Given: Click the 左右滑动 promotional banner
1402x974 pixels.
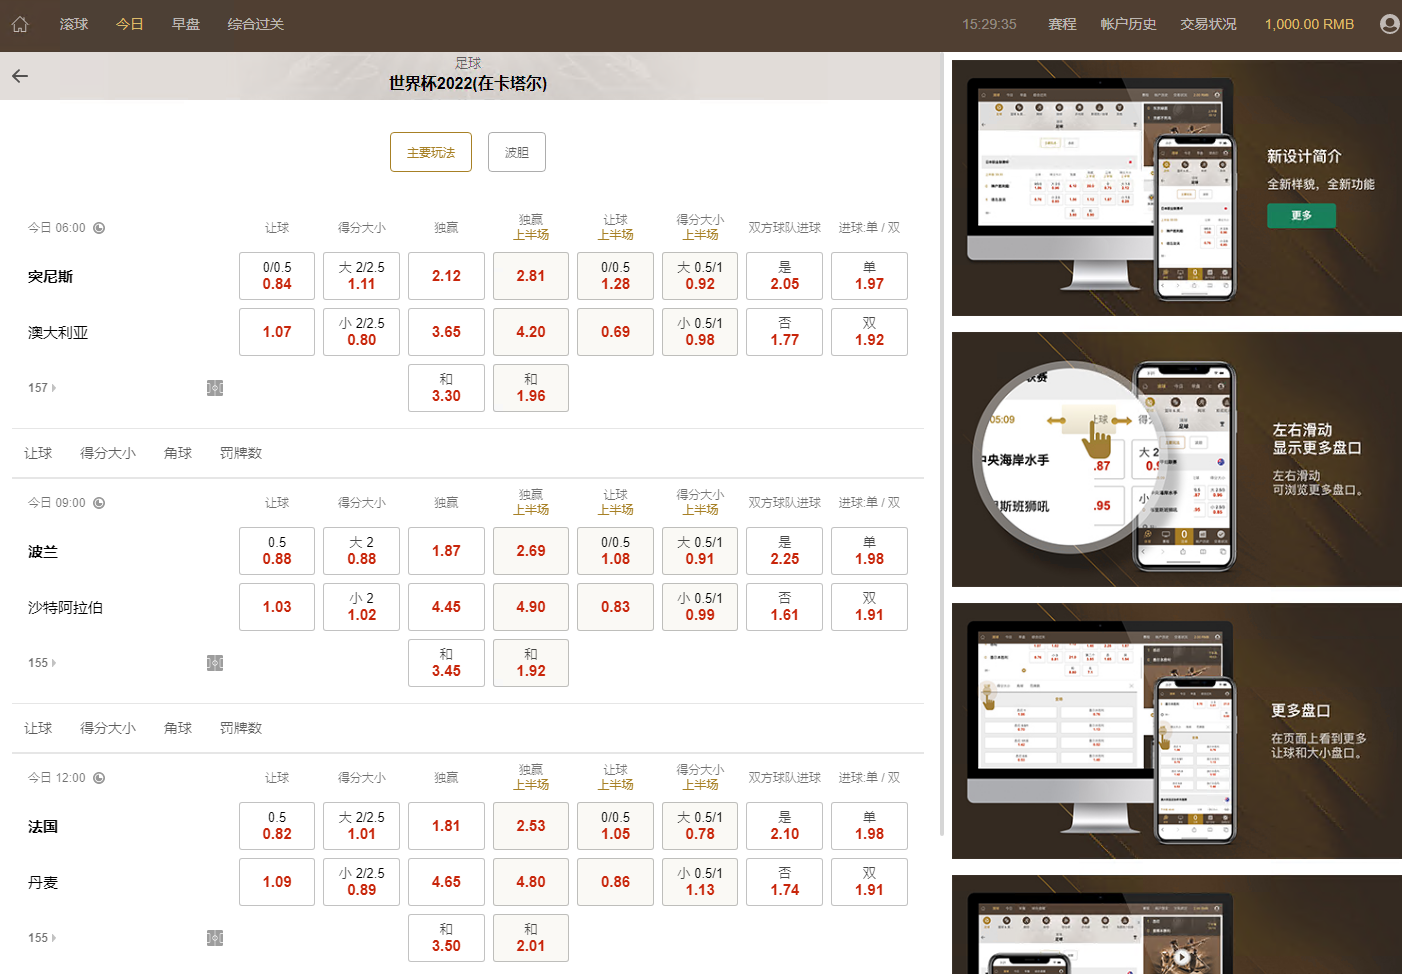Looking at the screenshot, I should [1176, 460].
